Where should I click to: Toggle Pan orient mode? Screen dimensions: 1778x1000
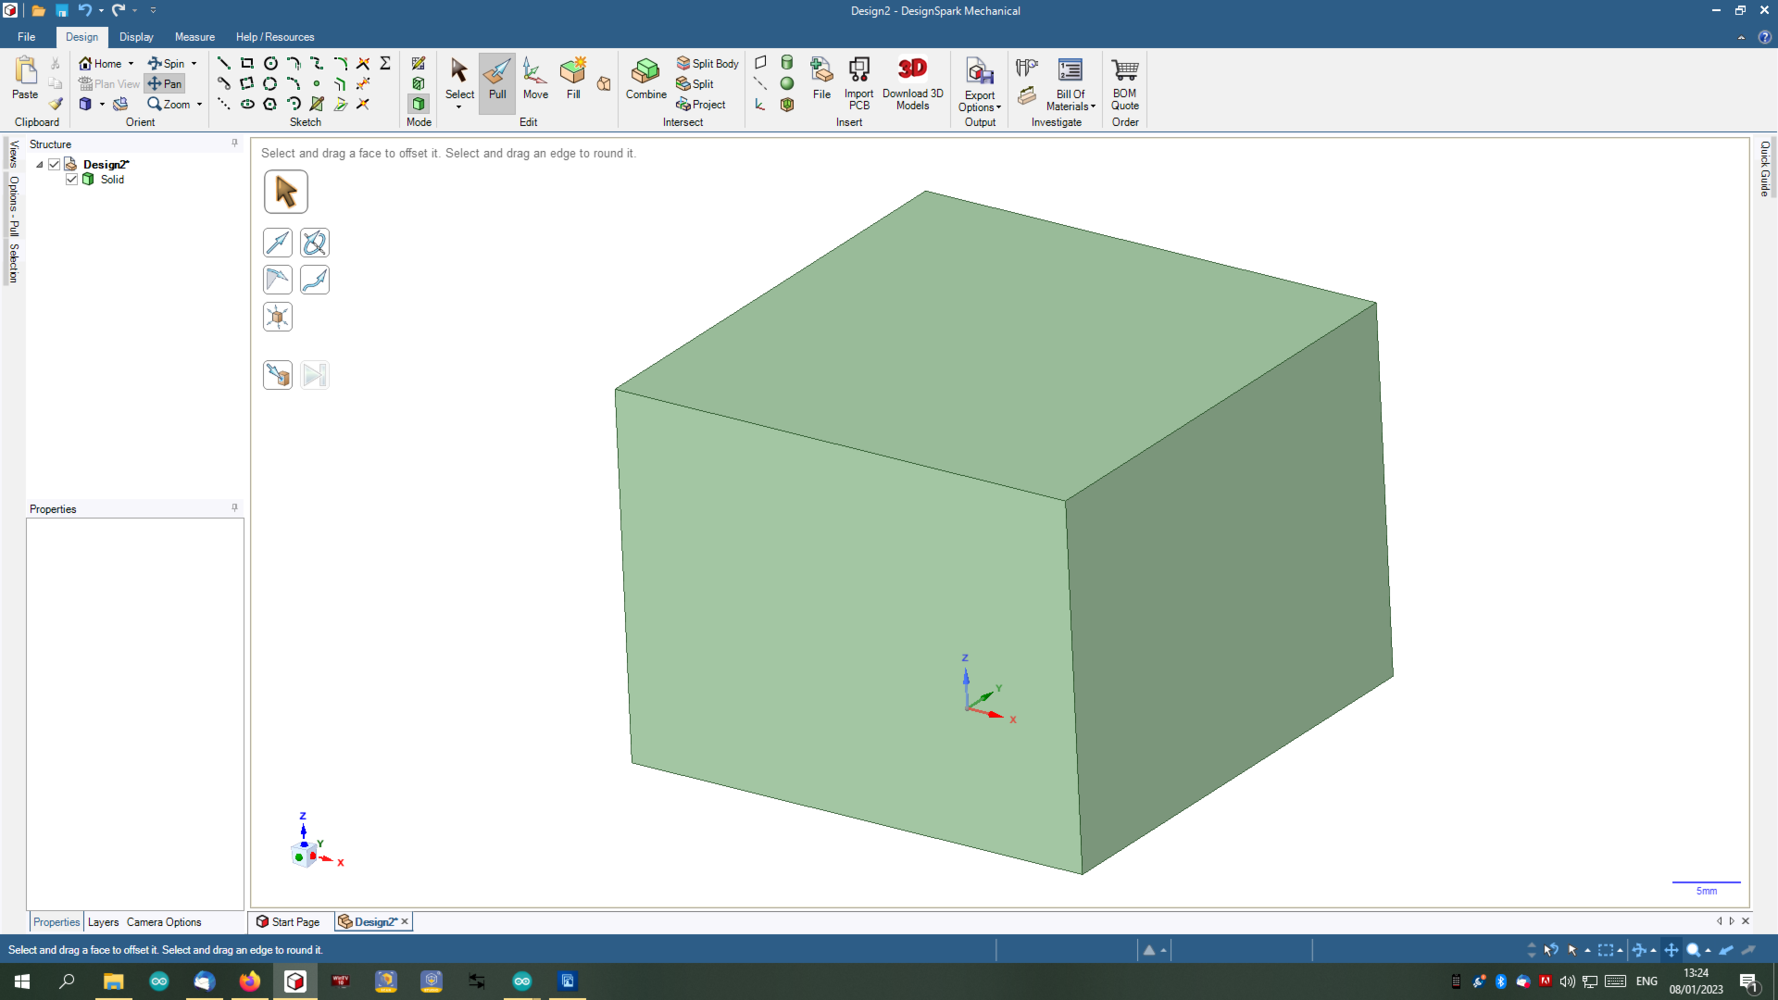click(165, 84)
